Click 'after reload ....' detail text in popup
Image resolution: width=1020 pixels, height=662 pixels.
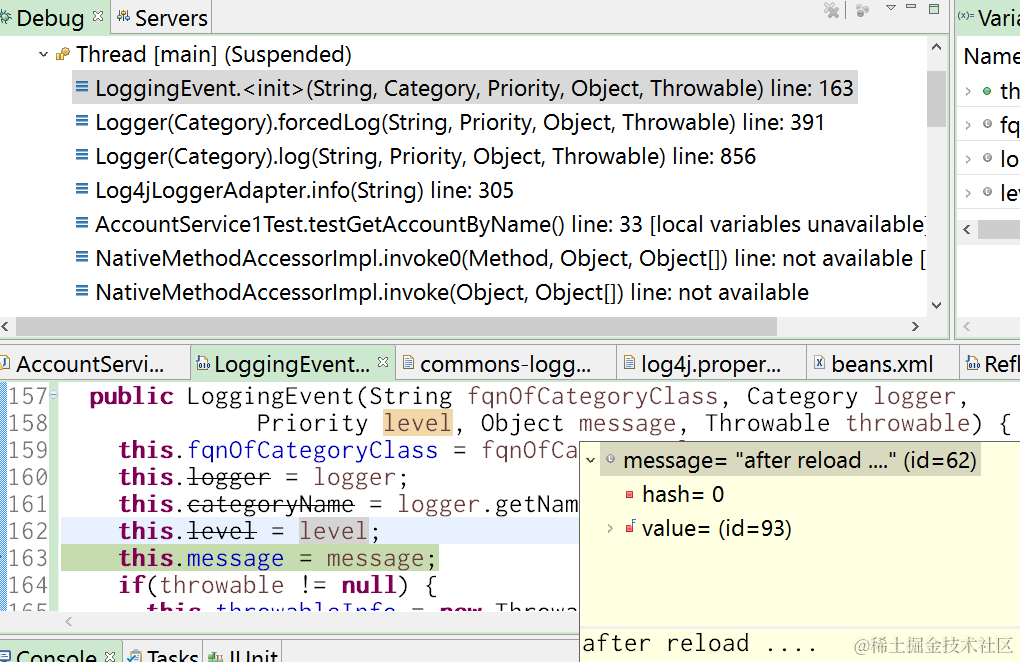699,643
